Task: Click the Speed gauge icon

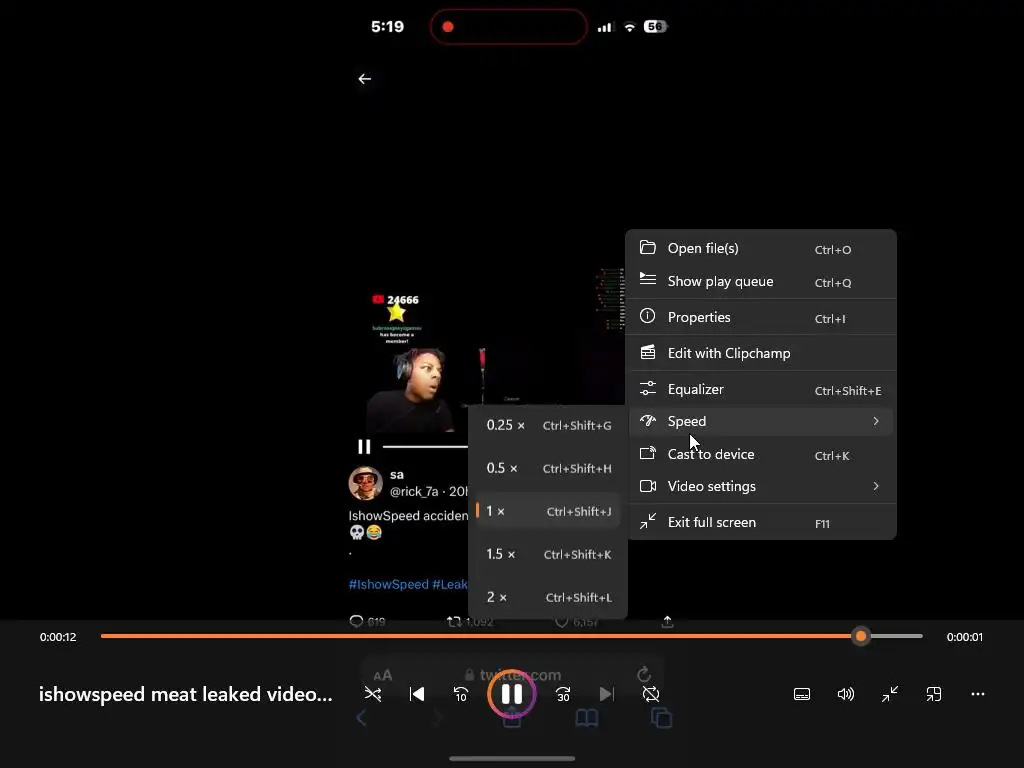Action: click(647, 421)
